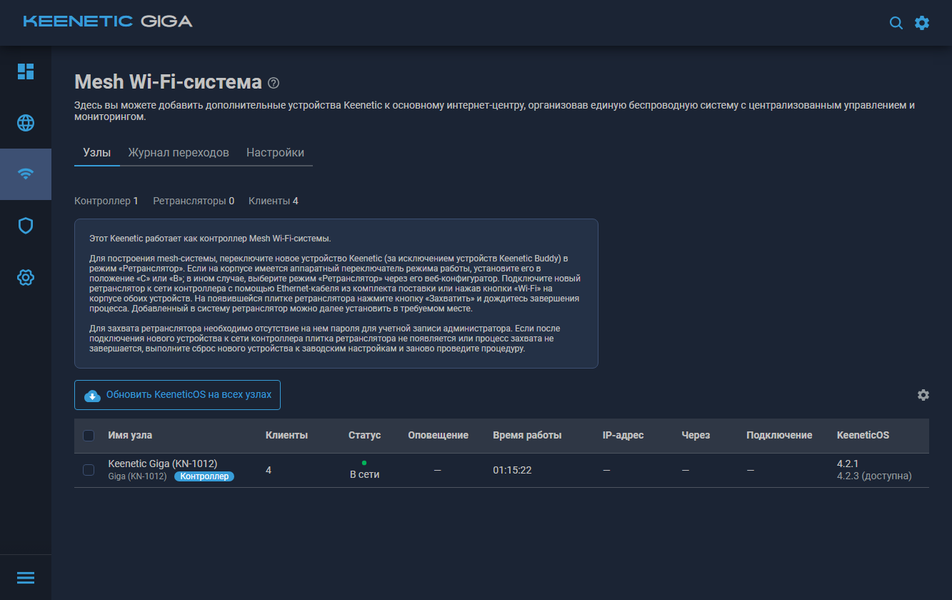Click the version 4.2.1 text
Screen dimensions: 952x600
pos(848,464)
